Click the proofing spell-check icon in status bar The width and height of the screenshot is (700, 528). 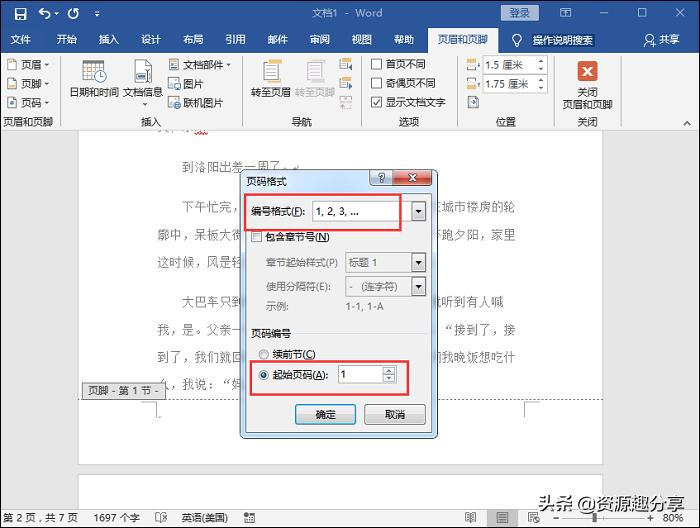pyautogui.click(x=161, y=518)
